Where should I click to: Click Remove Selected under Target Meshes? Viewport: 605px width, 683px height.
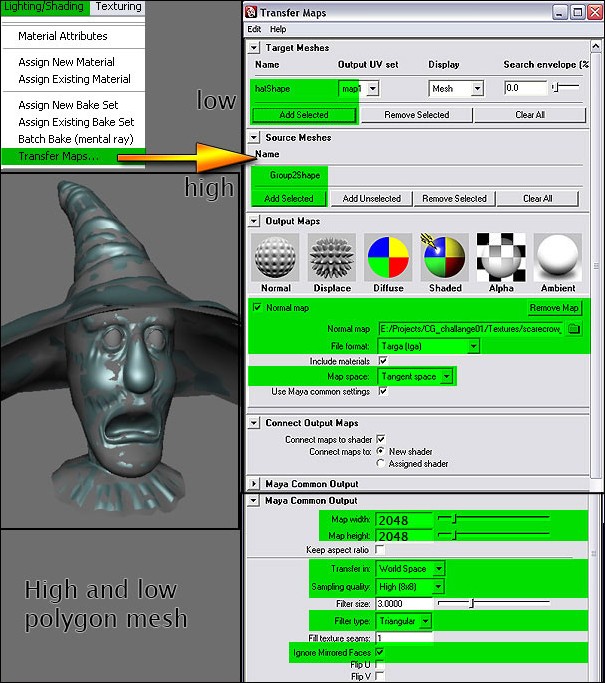(x=416, y=115)
